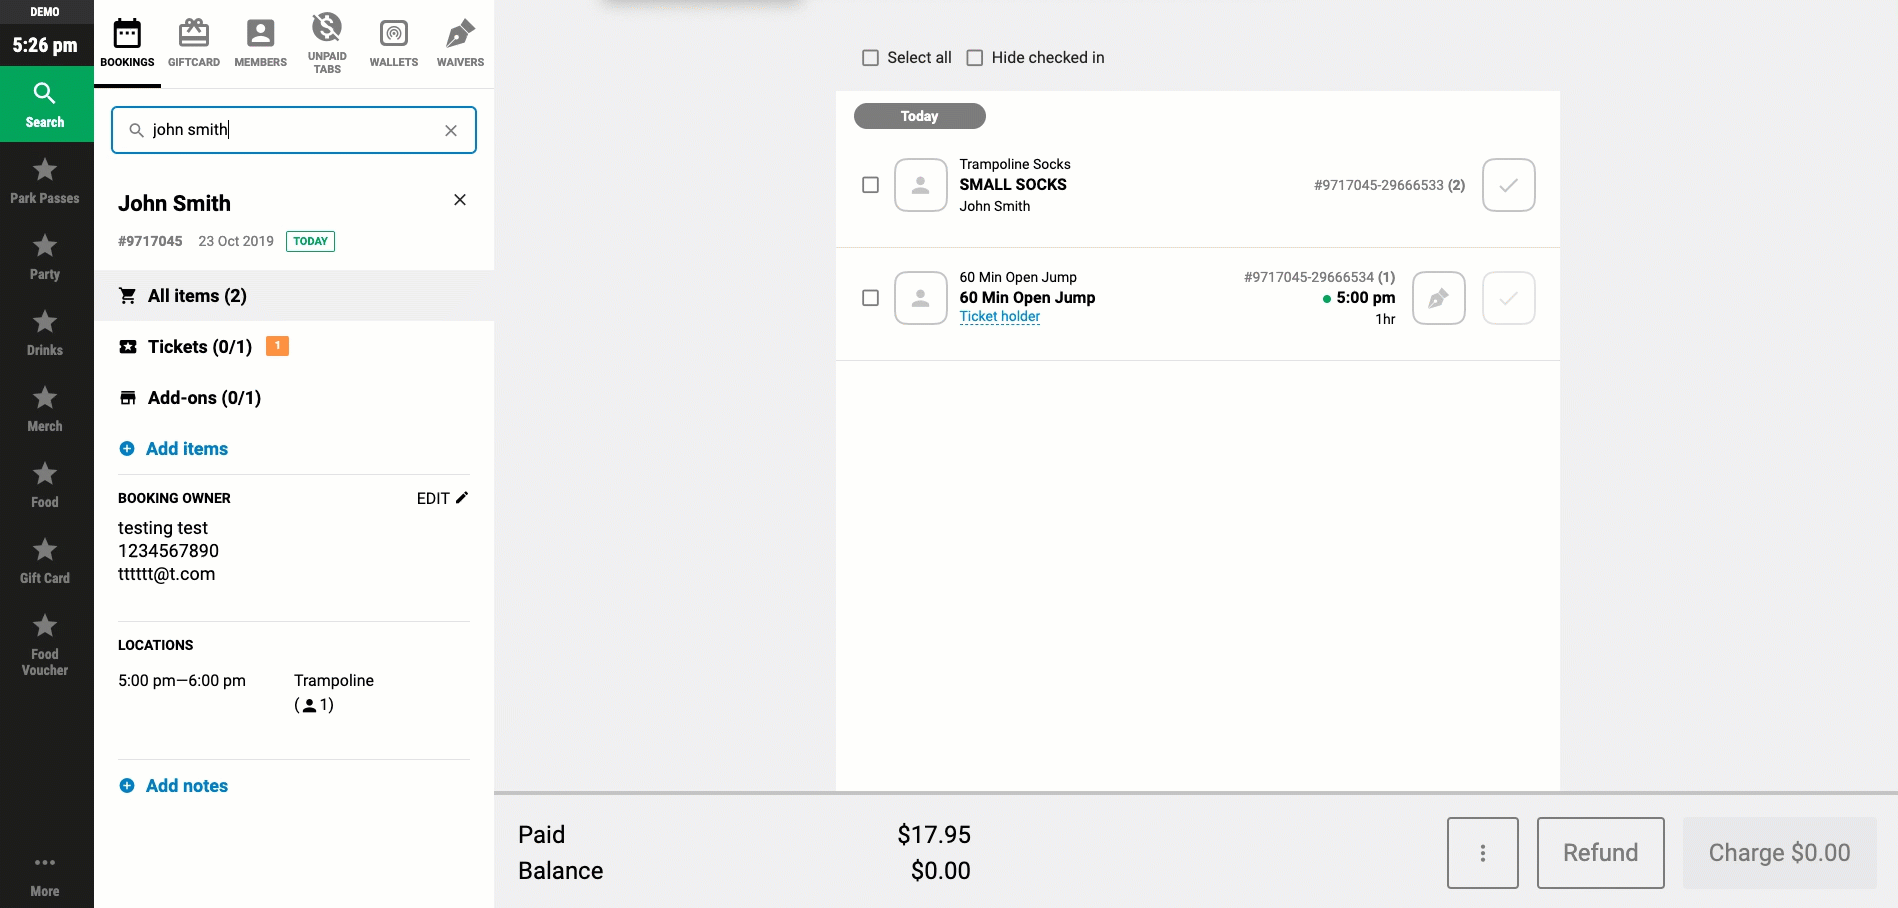This screenshot has height=908, width=1898.
Task: Click Add notes link
Action: point(174,786)
